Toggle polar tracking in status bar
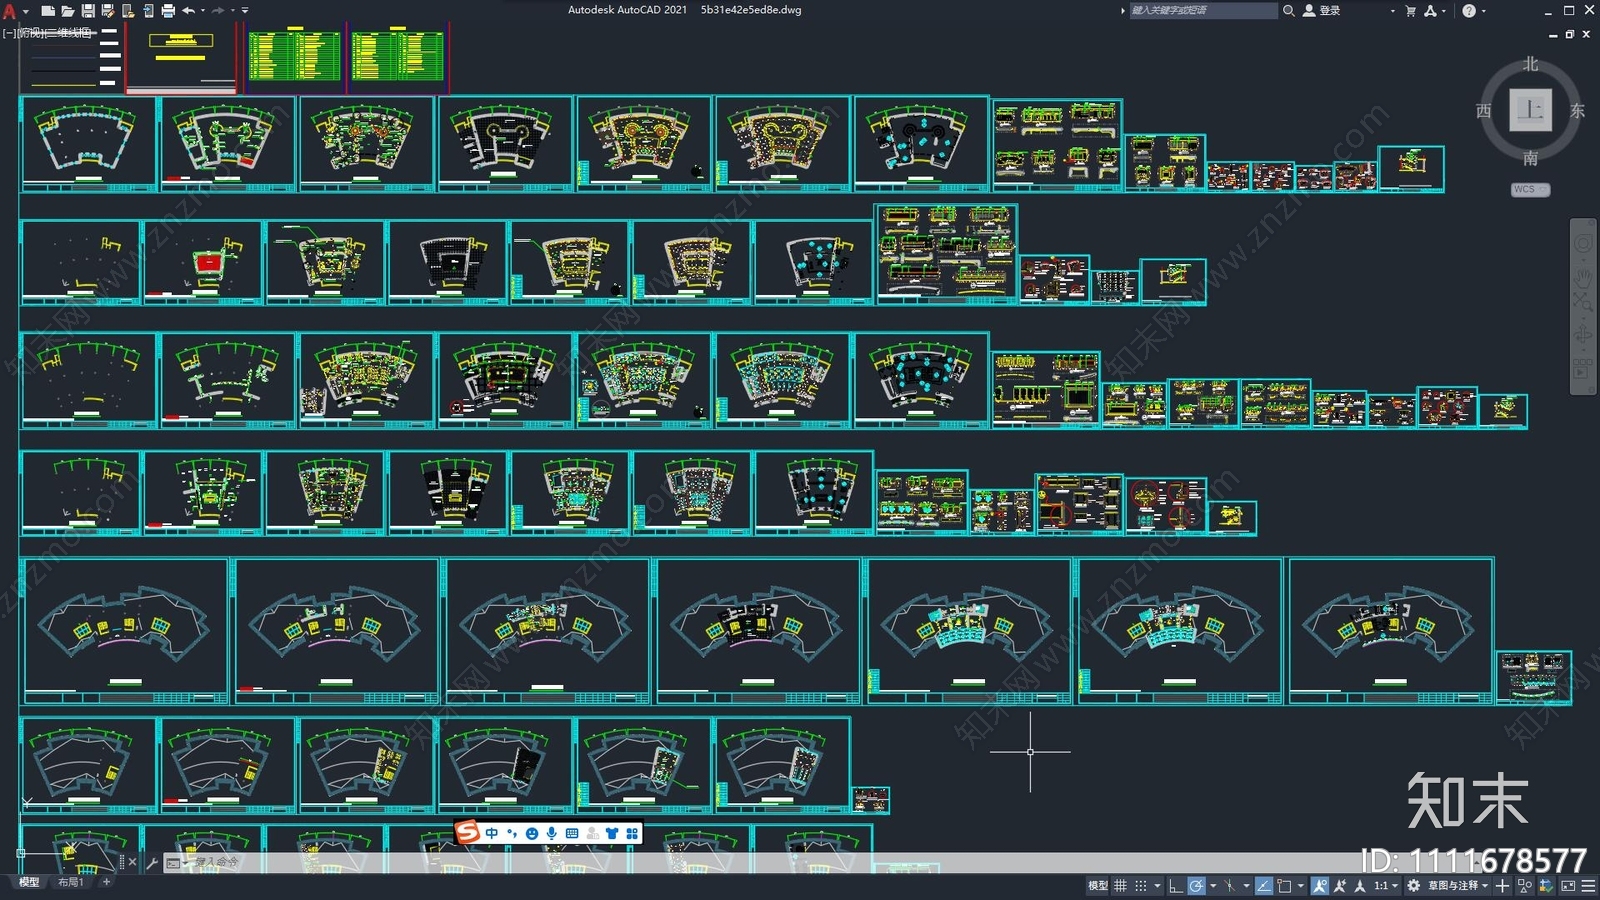 (1197, 886)
